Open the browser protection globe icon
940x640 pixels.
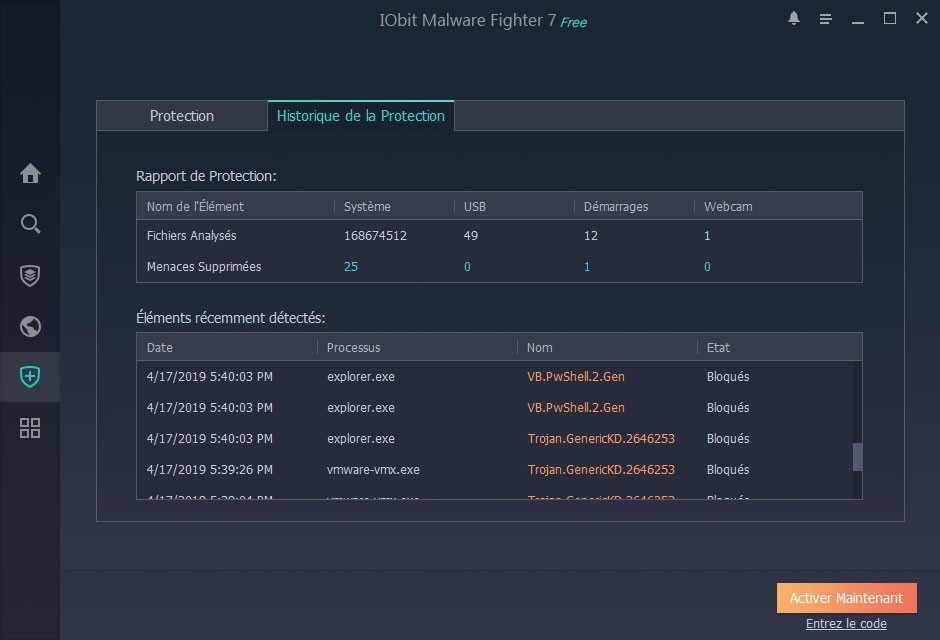30,327
